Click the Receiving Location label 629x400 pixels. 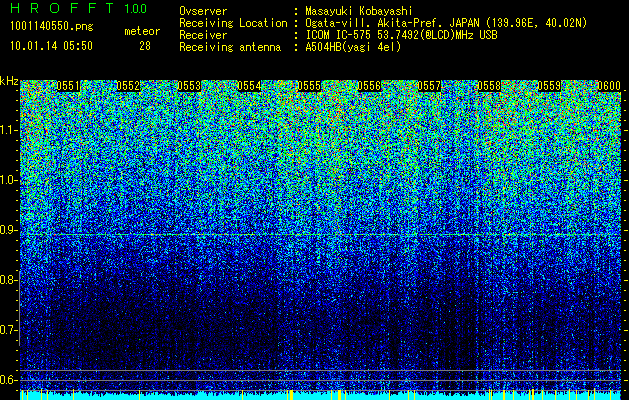(233, 23)
